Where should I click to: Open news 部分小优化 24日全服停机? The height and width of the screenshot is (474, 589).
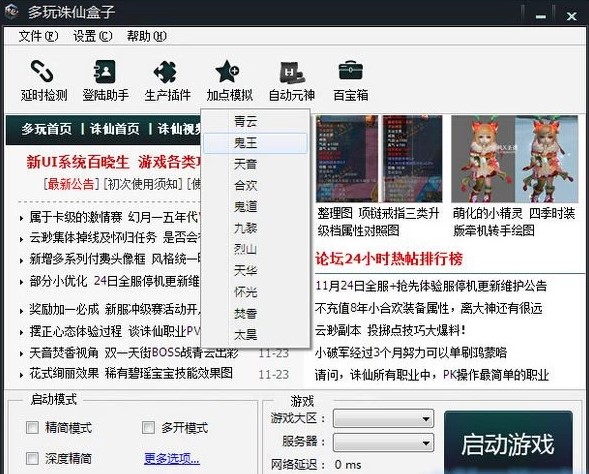click(115, 281)
